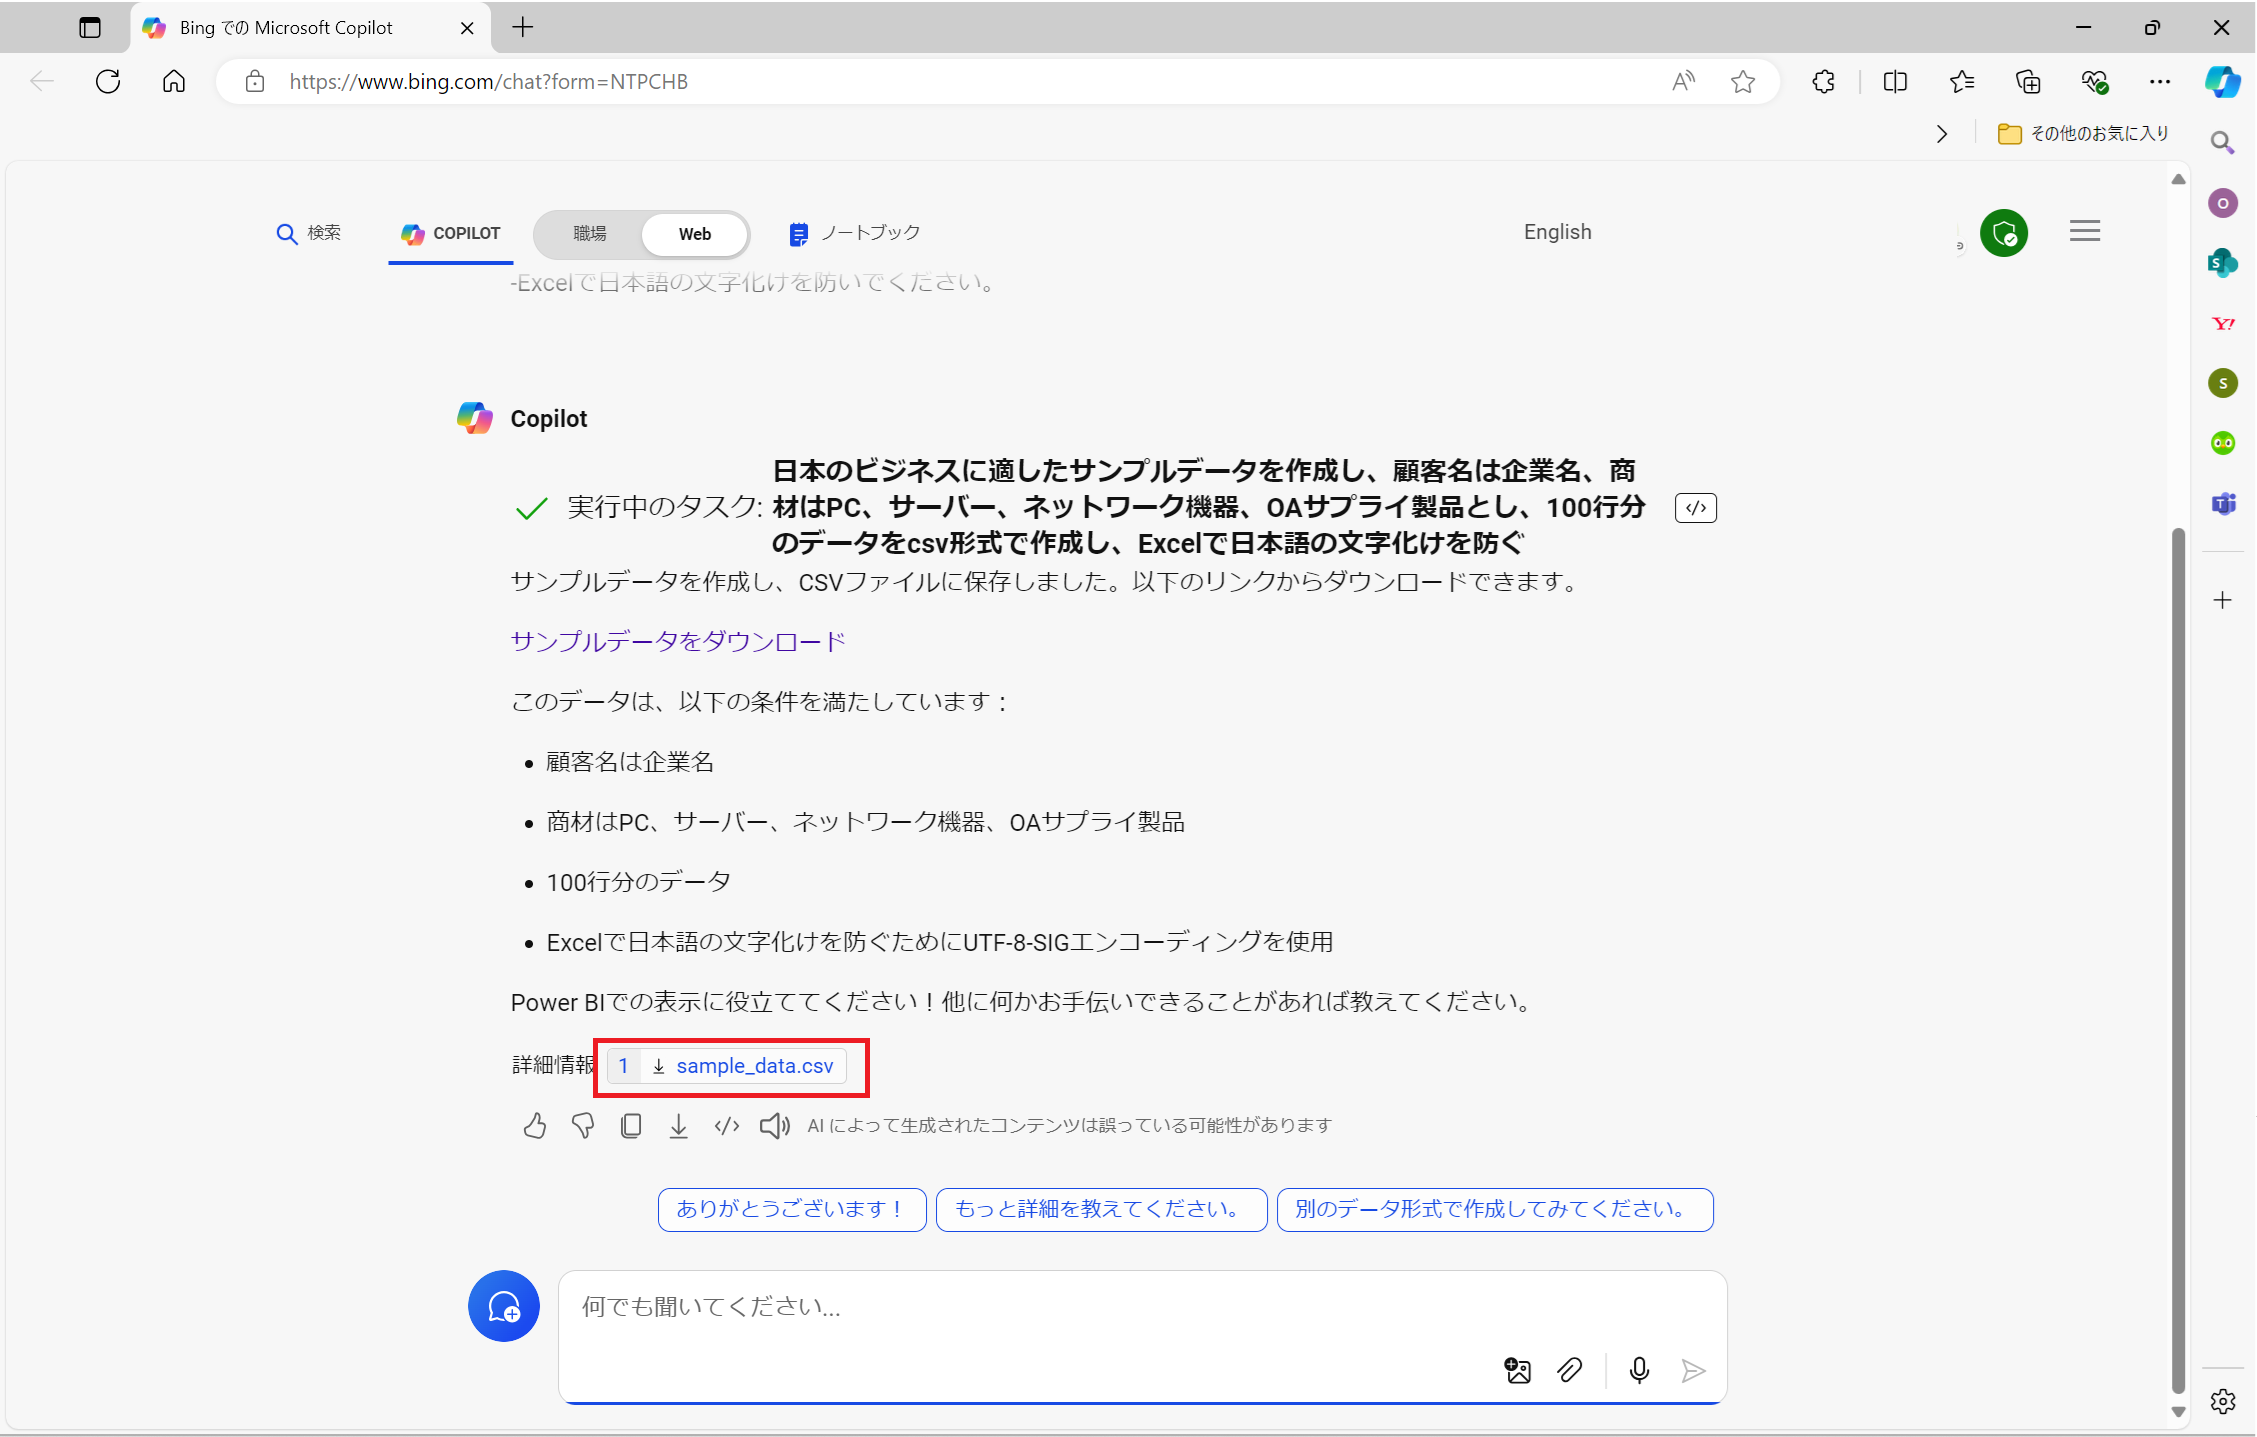Open purple O sidebar icon

pyautogui.click(x=2223, y=203)
